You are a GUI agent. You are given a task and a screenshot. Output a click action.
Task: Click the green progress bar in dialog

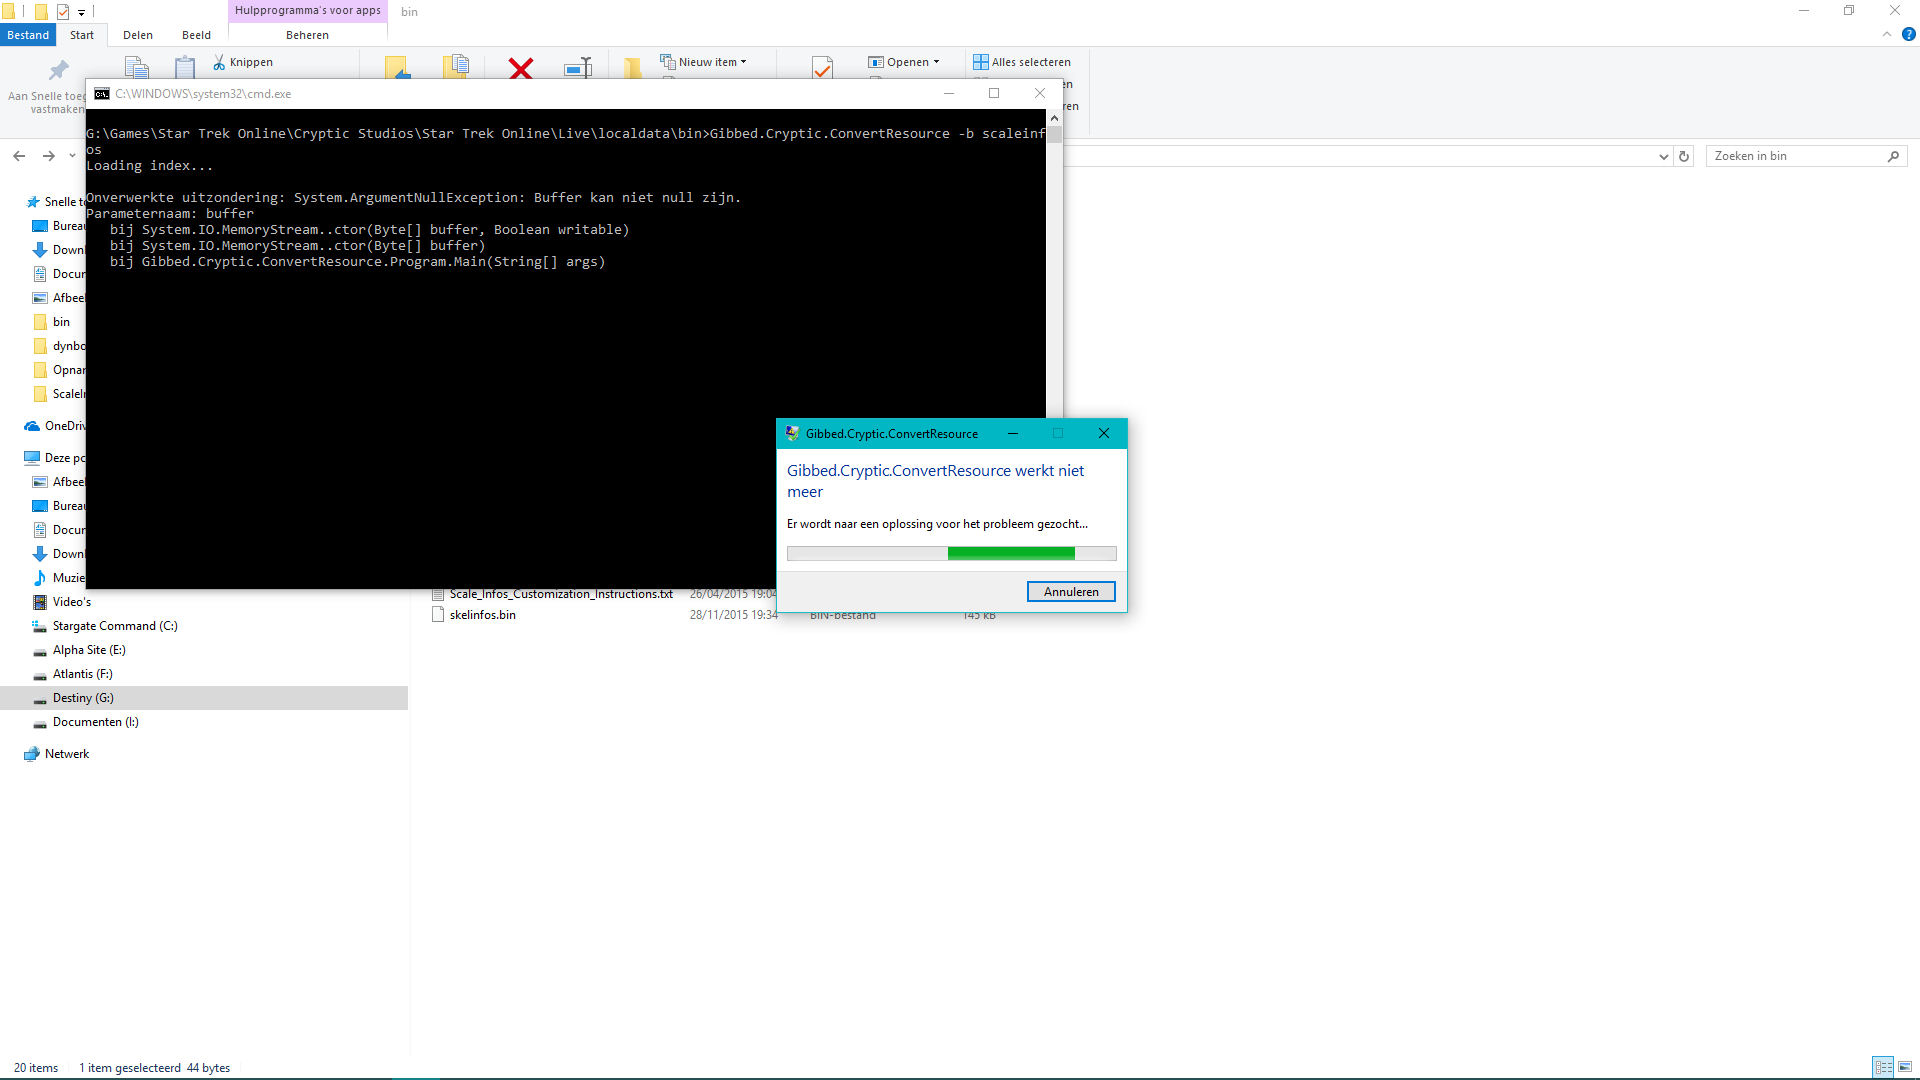pyautogui.click(x=1010, y=553)
